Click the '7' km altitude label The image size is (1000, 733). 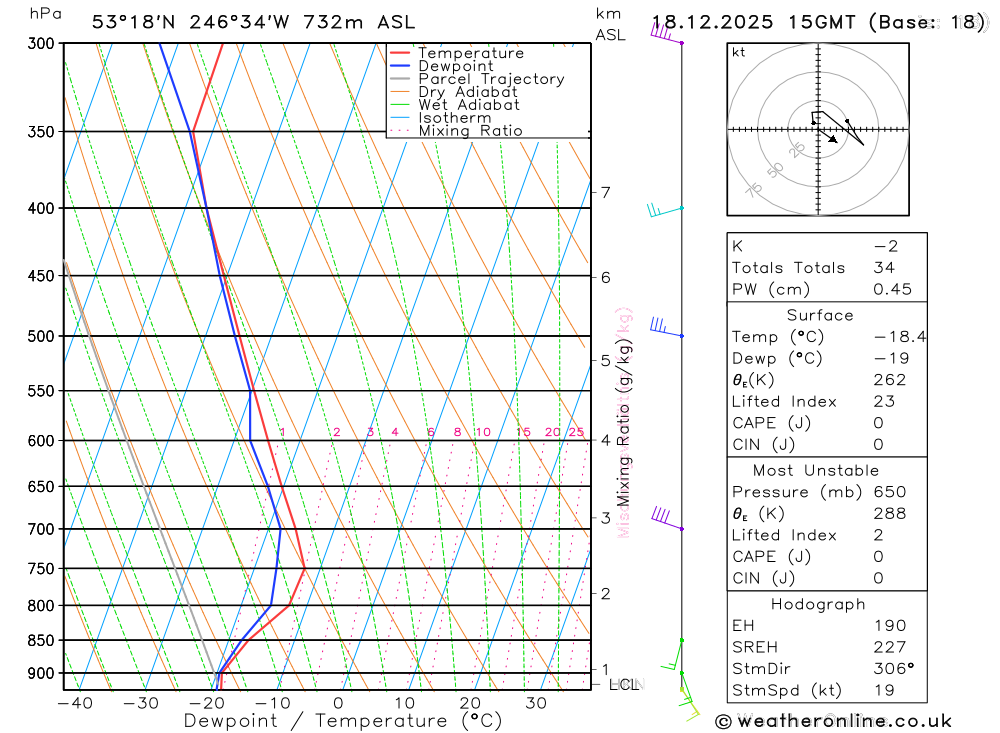606,192
